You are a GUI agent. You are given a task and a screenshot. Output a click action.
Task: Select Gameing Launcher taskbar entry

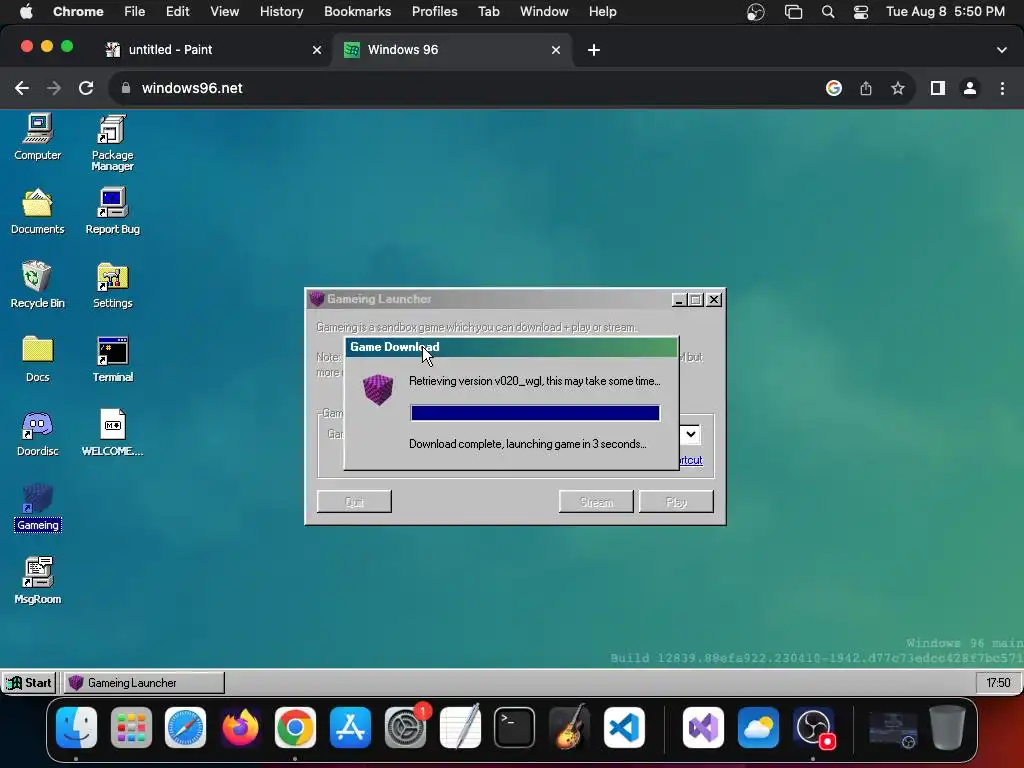(144, 682)
